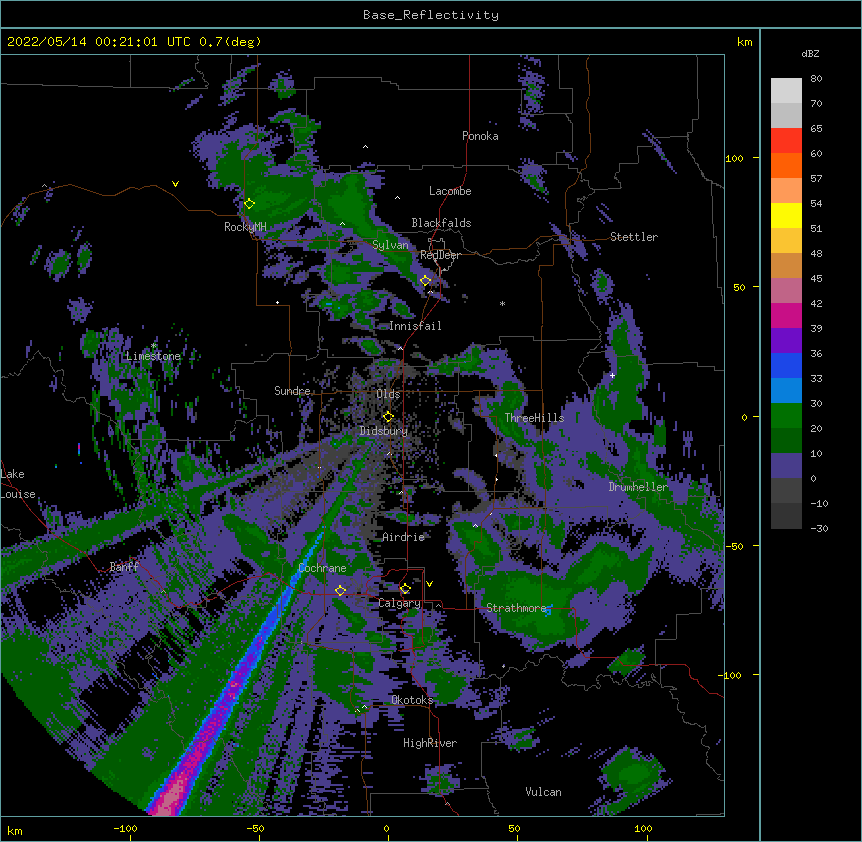Click the yellow V marker east of Calgary

[429, 584]
